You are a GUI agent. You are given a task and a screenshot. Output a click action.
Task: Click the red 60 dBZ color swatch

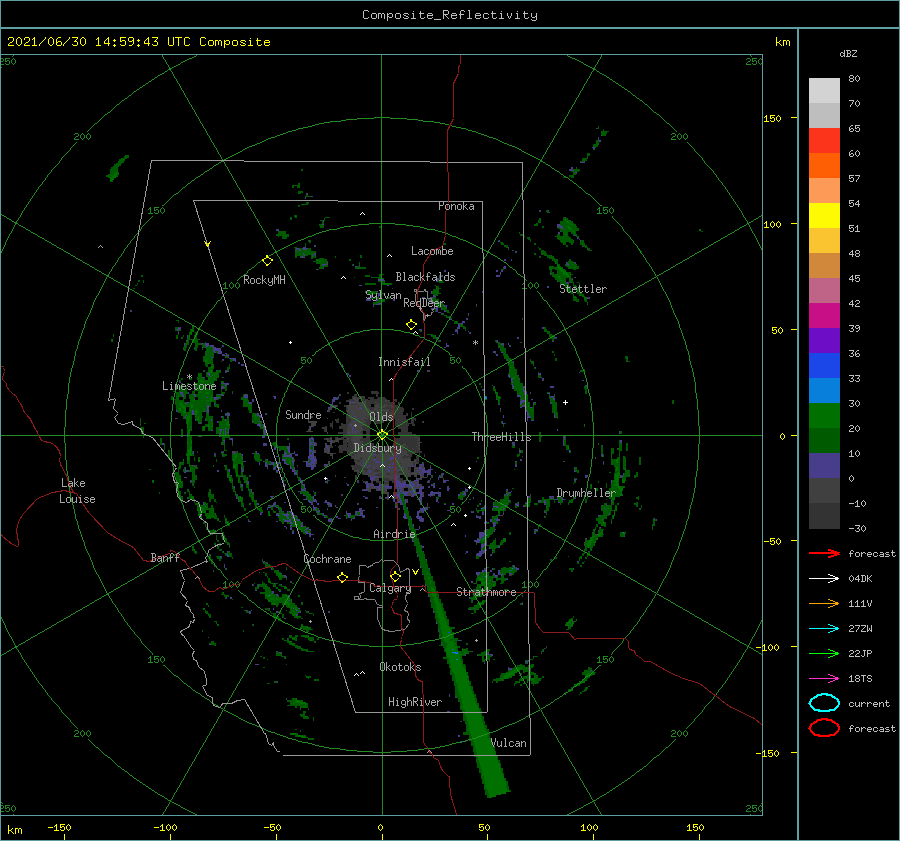(824, 141)
